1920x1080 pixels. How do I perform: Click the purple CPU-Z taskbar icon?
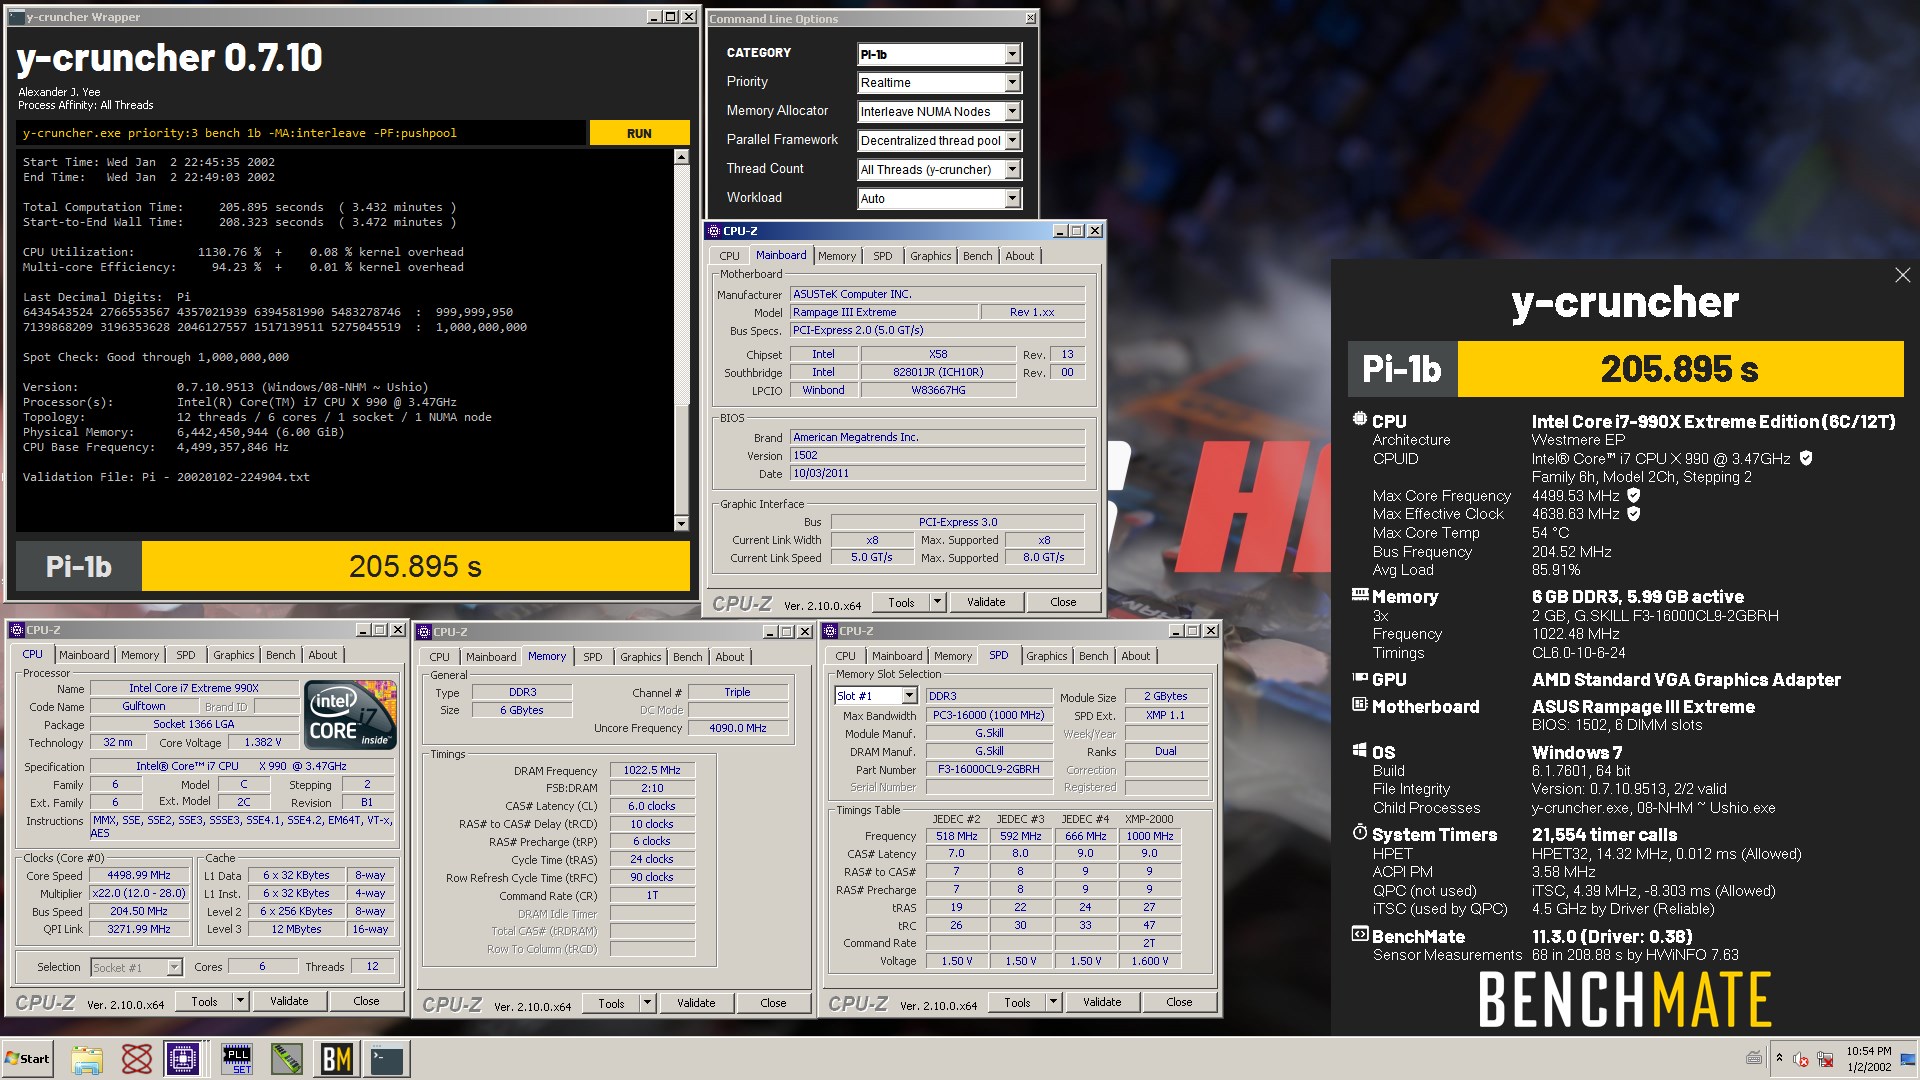[x=183, y=1059]
